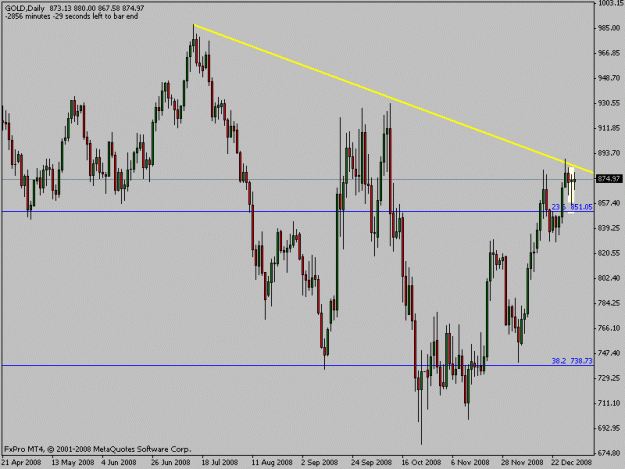Click the 16 Oct 2008 date label
Screen dimensions: 625x469
point(421,462)
